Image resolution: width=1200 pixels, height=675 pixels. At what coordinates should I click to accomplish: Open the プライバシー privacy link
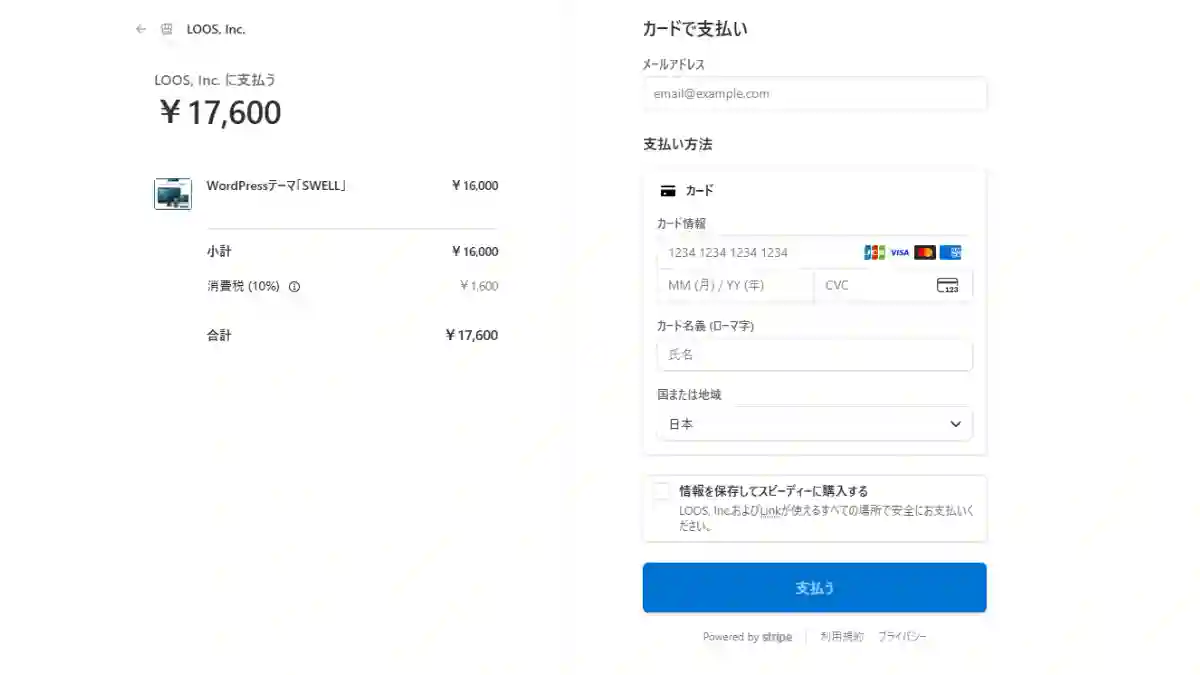(901, 636)
